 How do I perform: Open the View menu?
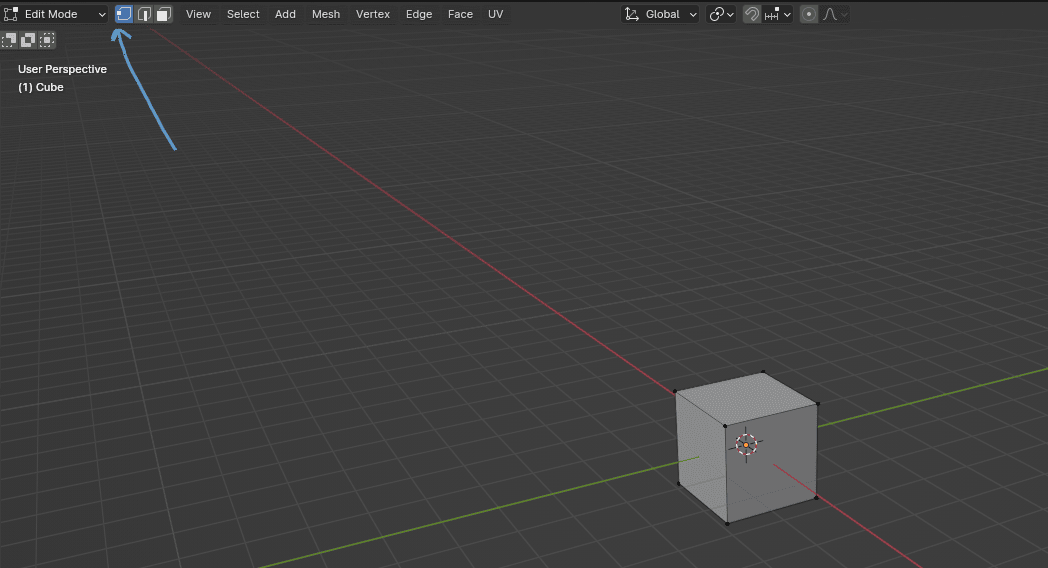[x=198, y=14]
